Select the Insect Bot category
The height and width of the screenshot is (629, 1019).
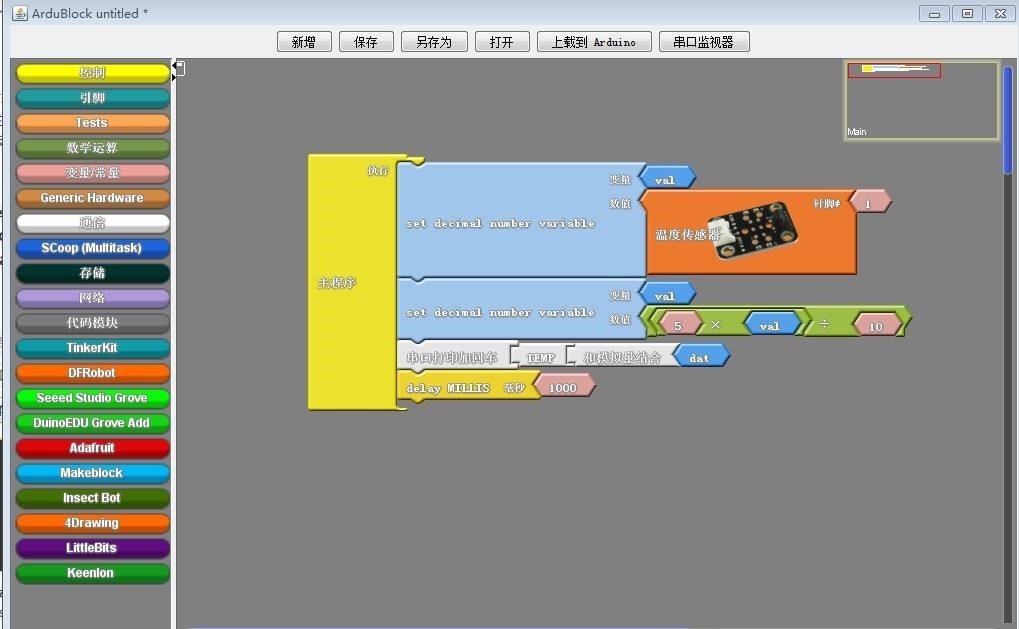tap(92, 498)
